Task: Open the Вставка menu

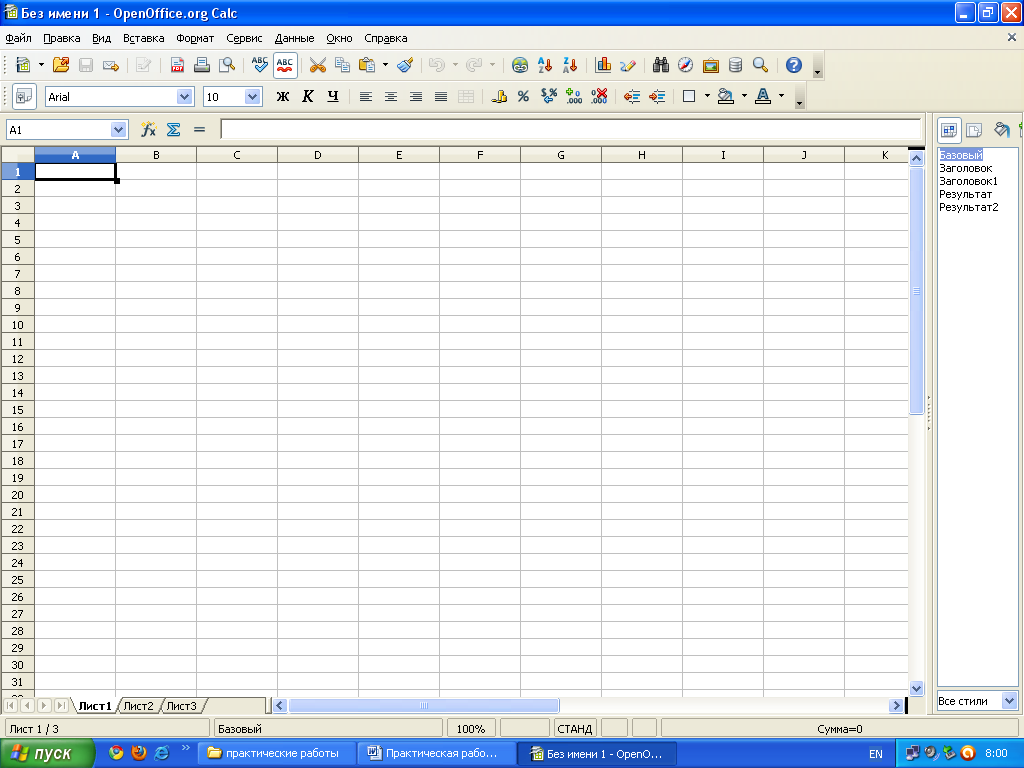Action: coord(144,38)
